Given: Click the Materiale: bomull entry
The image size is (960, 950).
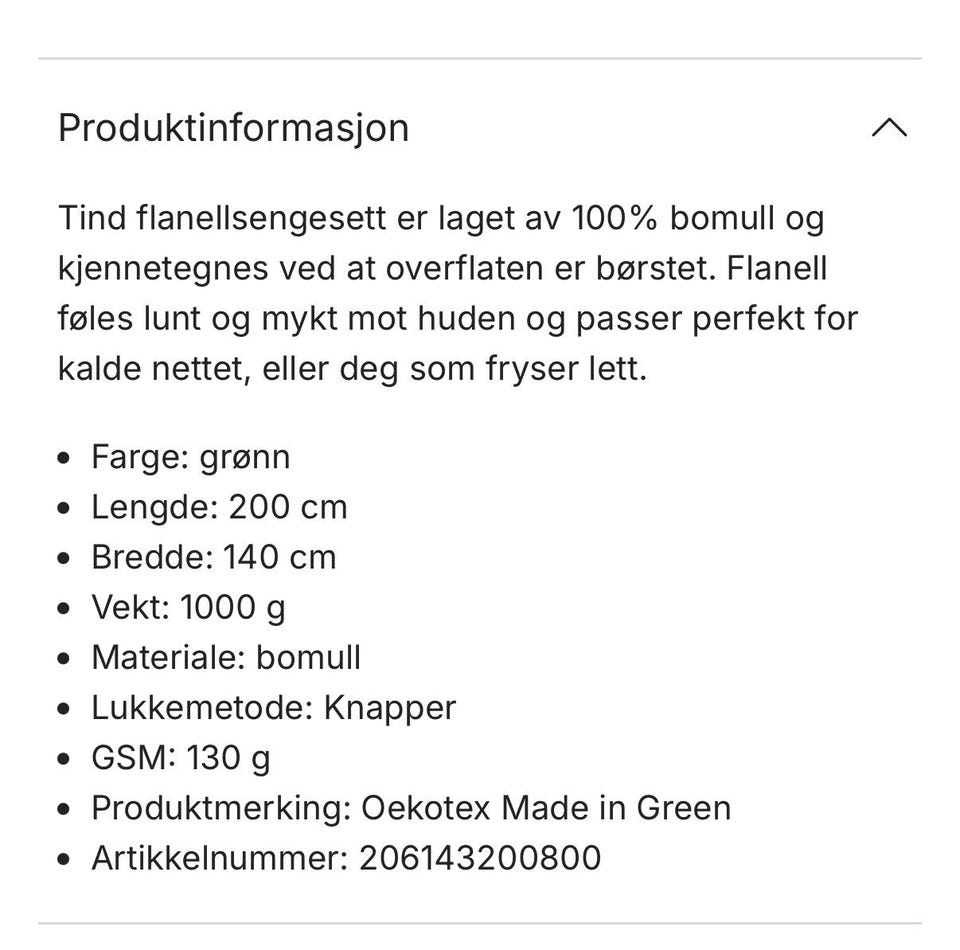Looking at the screenshot, I should [226, 658].
